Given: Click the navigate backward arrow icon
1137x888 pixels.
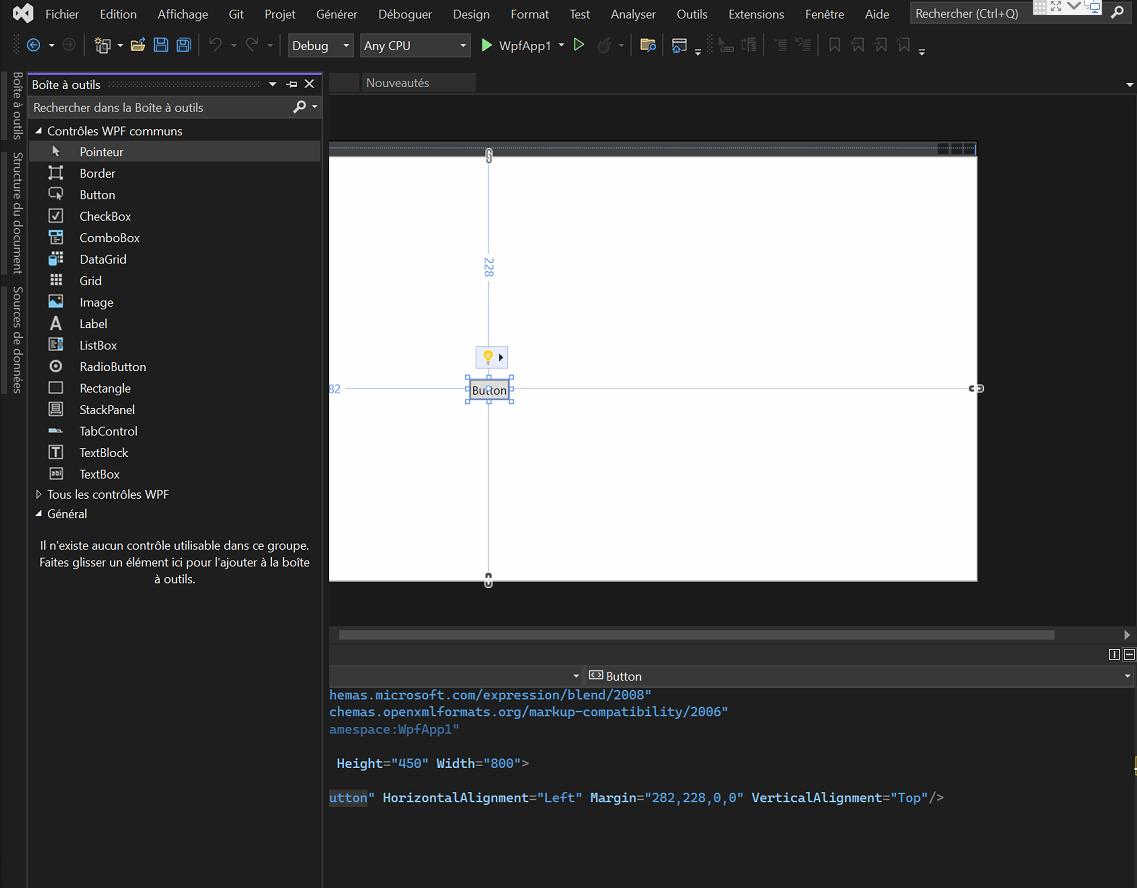Looking at the screenshot, I should point(33,46).
